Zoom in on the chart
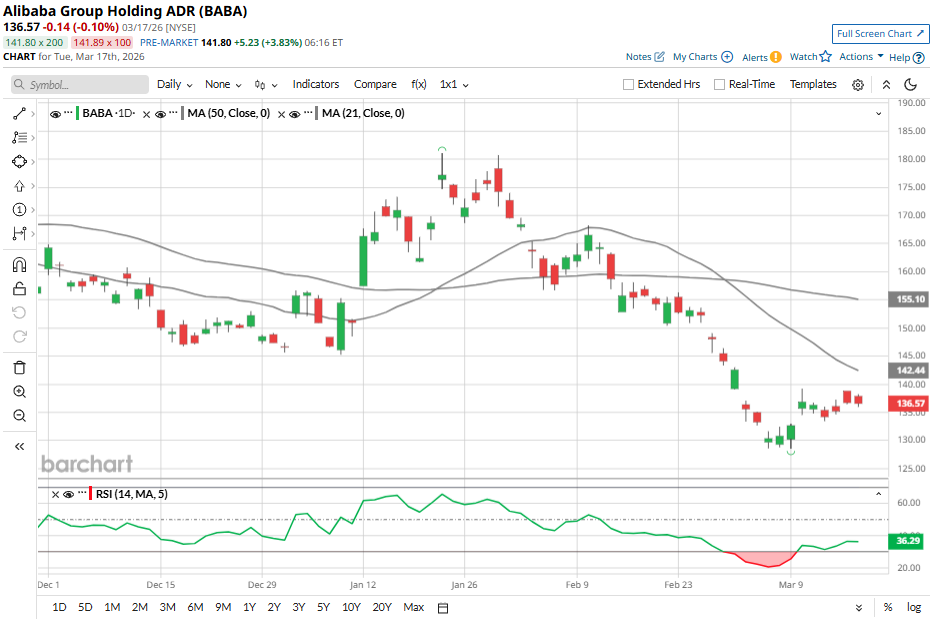The image size is (937, 631). tap(19, 391)
